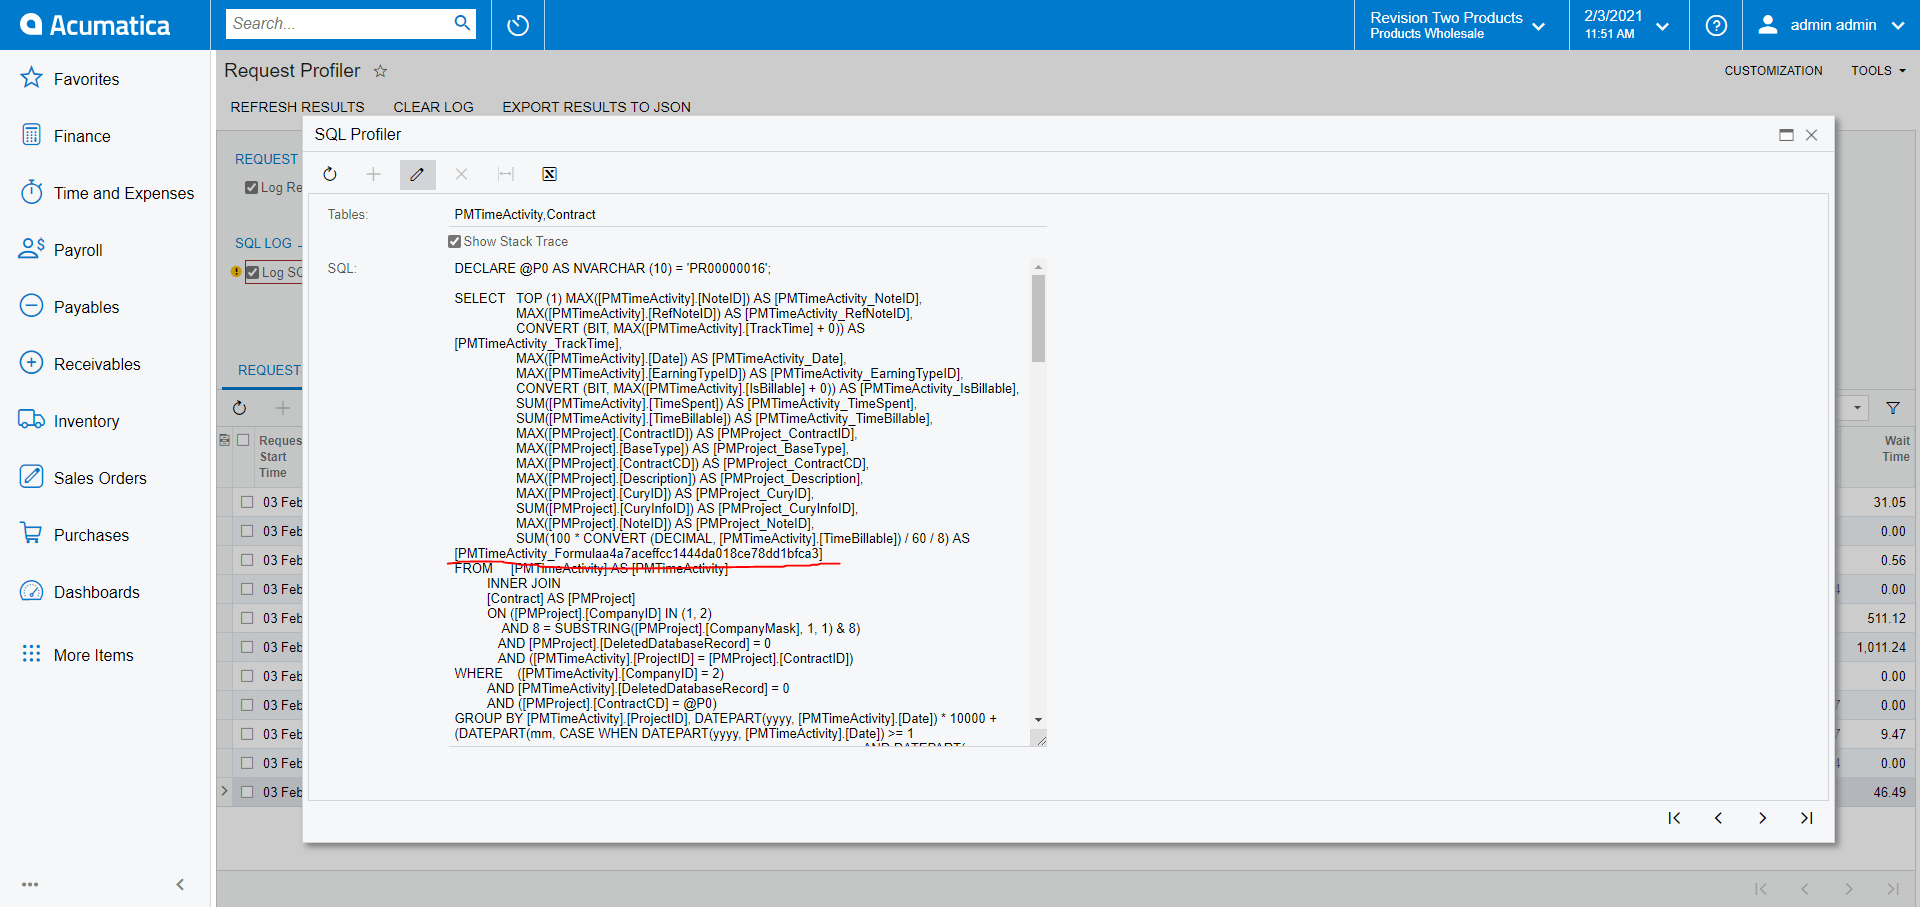Screen dimensions: 1920x907
Task: Add Request Profiler to favorites star
Action: [x=380, y=71]
